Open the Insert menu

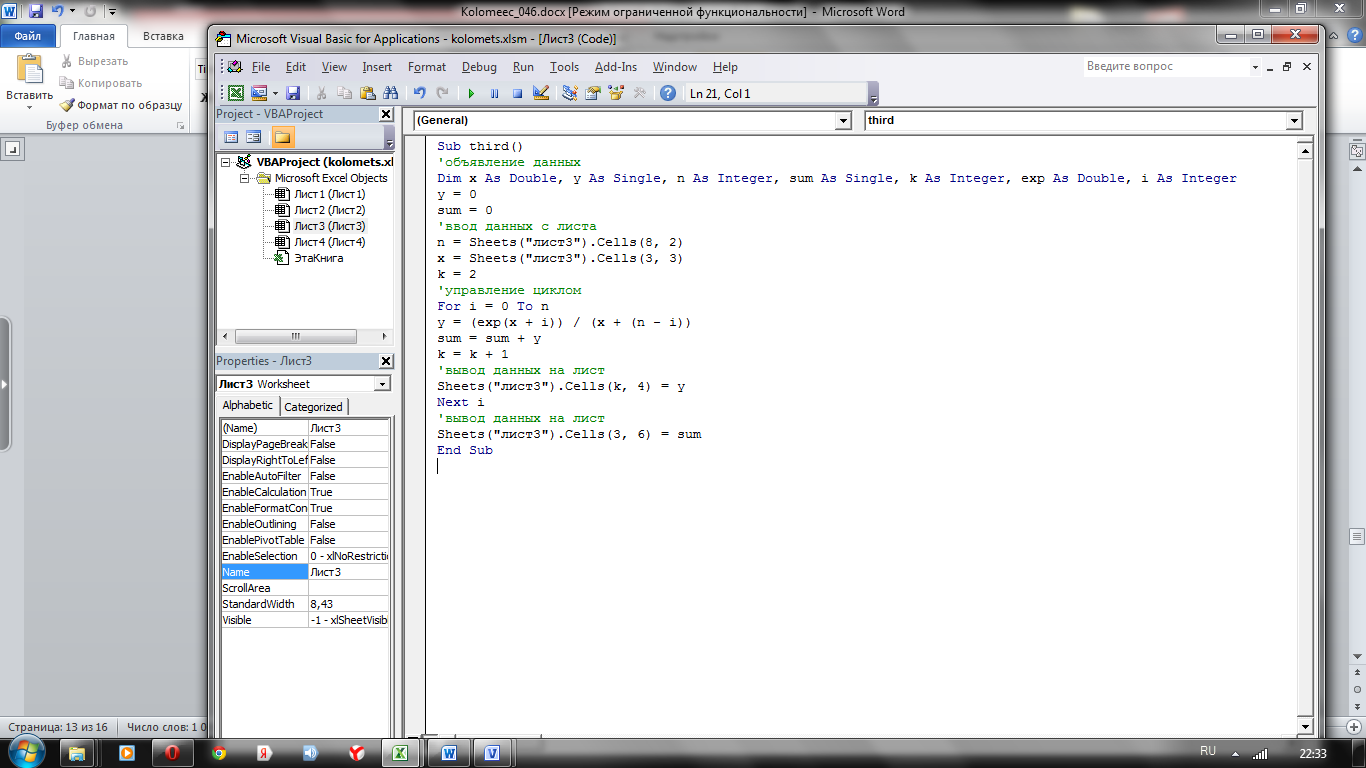[x=377, y=67]
